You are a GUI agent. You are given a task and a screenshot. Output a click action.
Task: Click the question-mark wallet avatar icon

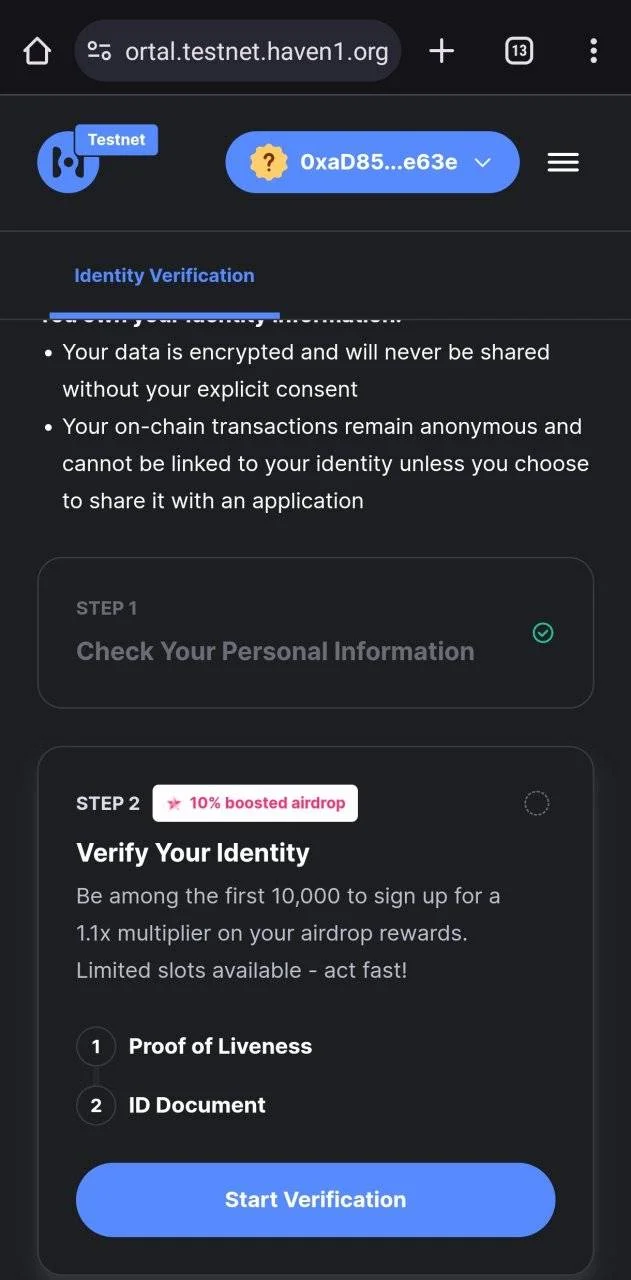pyautogui.click(x=268, y=162)
